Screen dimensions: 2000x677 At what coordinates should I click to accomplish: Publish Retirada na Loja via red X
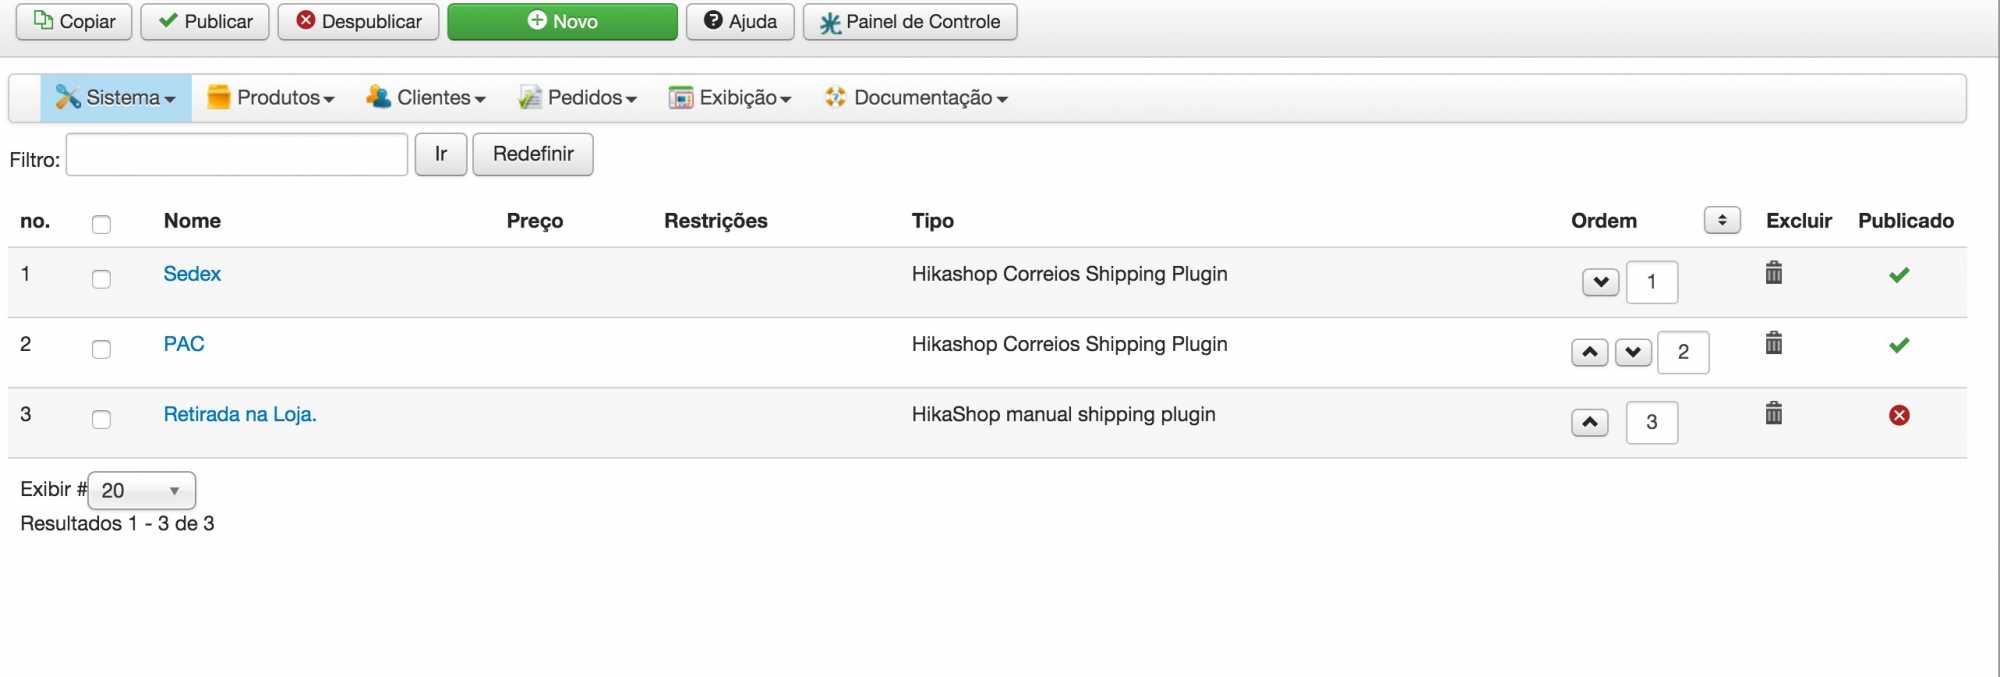click(x=1899, y=415)
